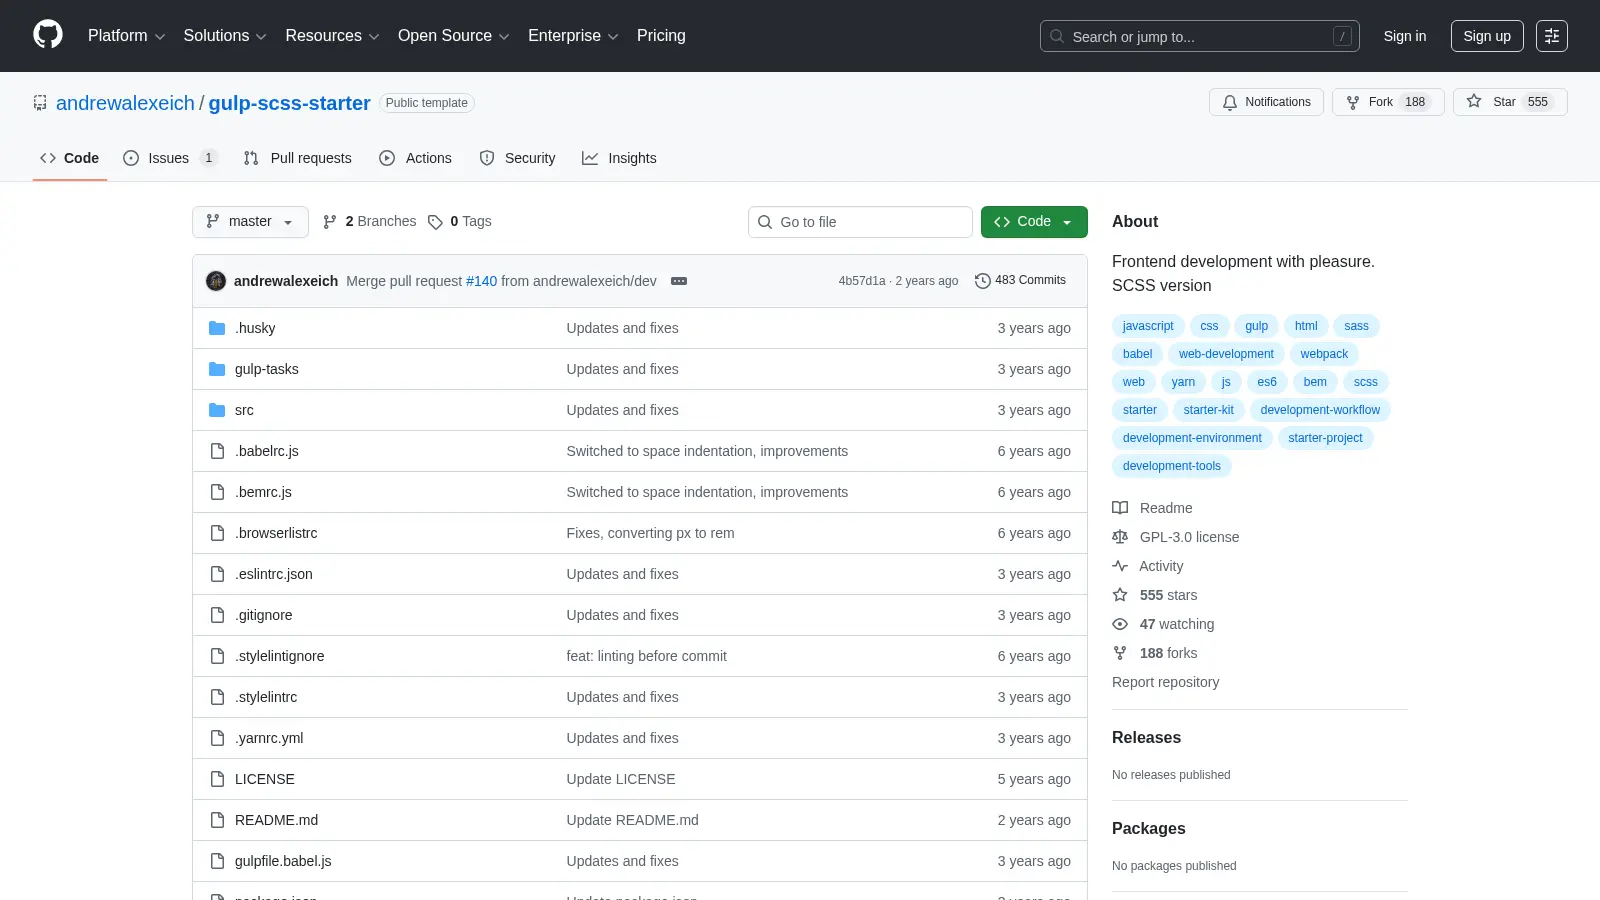1600x900 pixels.
Task: Click the branch icon next to 2 Branches
Action: pyautogui.click(x=330, y=222)
